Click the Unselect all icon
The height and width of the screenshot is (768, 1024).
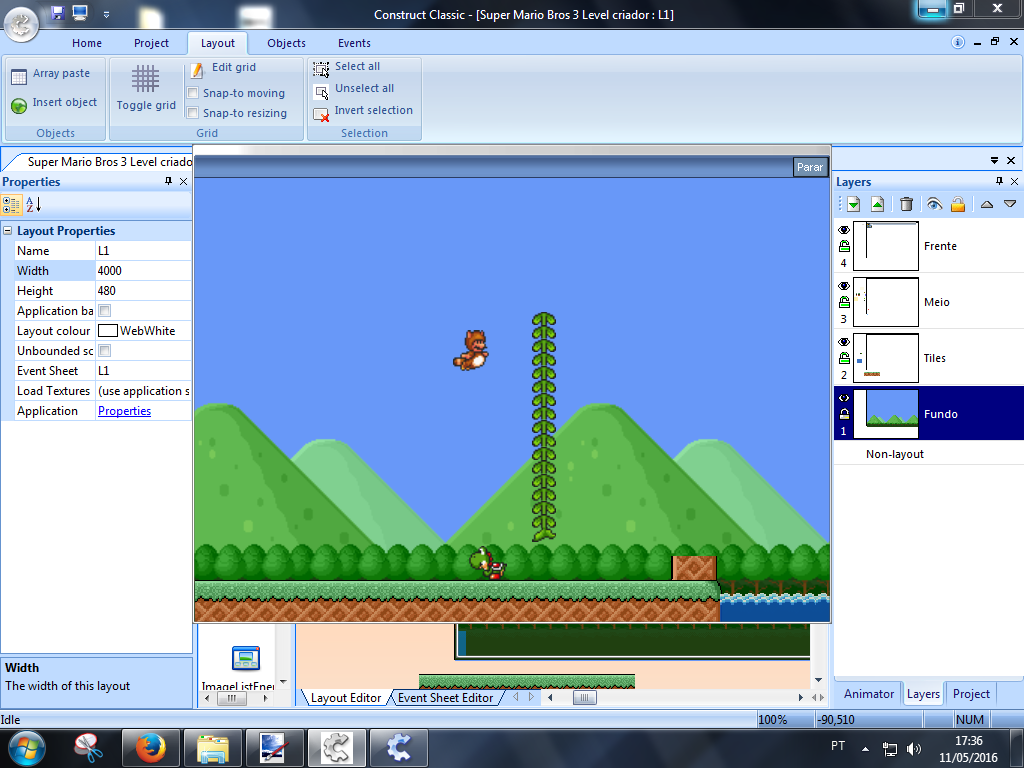coord(321,91)
